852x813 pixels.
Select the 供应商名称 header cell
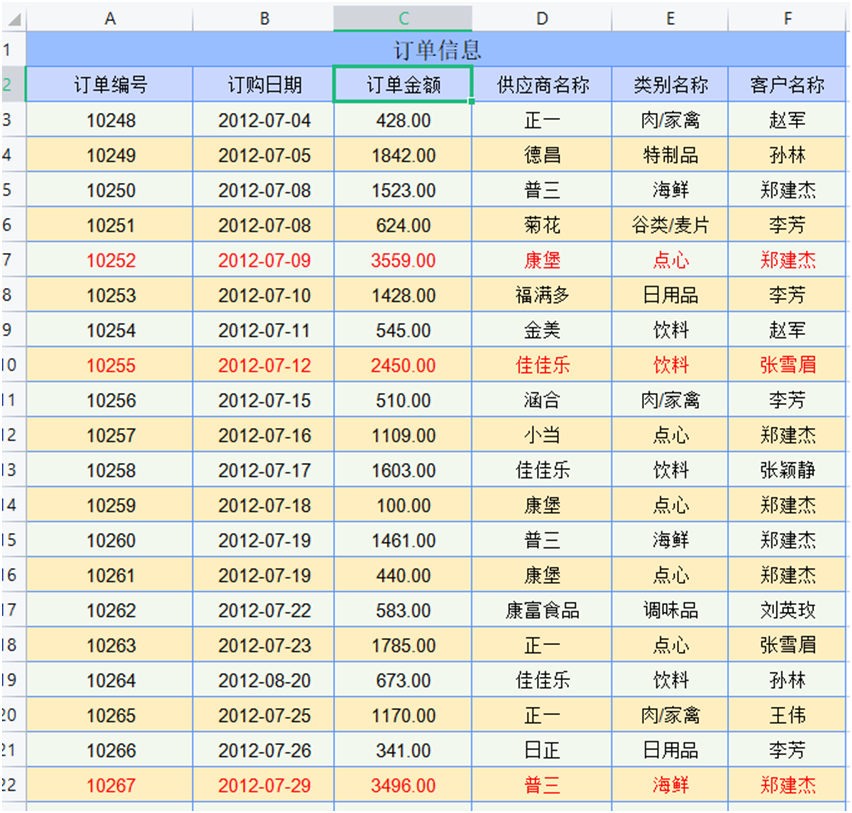(x=541, y=85)
